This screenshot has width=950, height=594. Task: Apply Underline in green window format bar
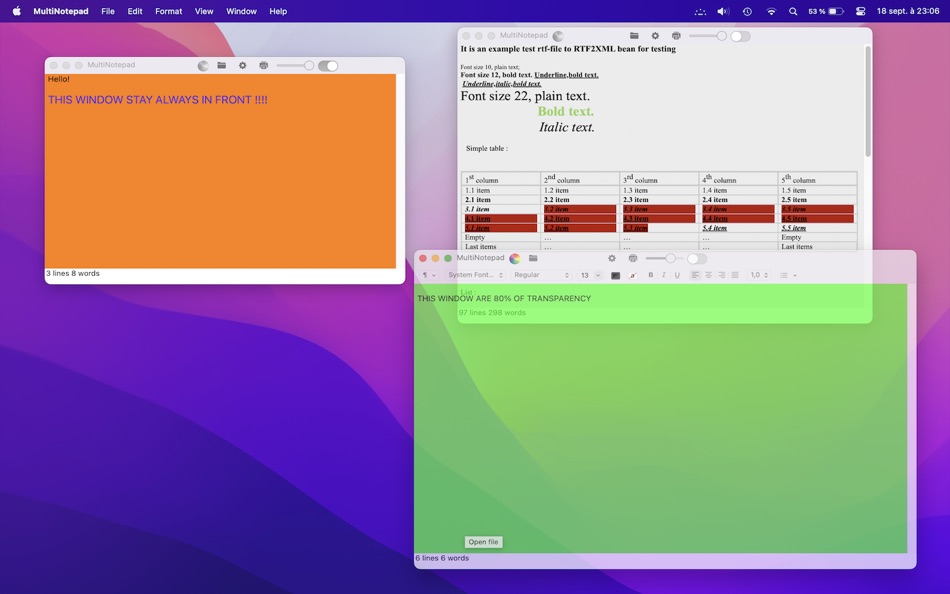click(x=677, y=275)
